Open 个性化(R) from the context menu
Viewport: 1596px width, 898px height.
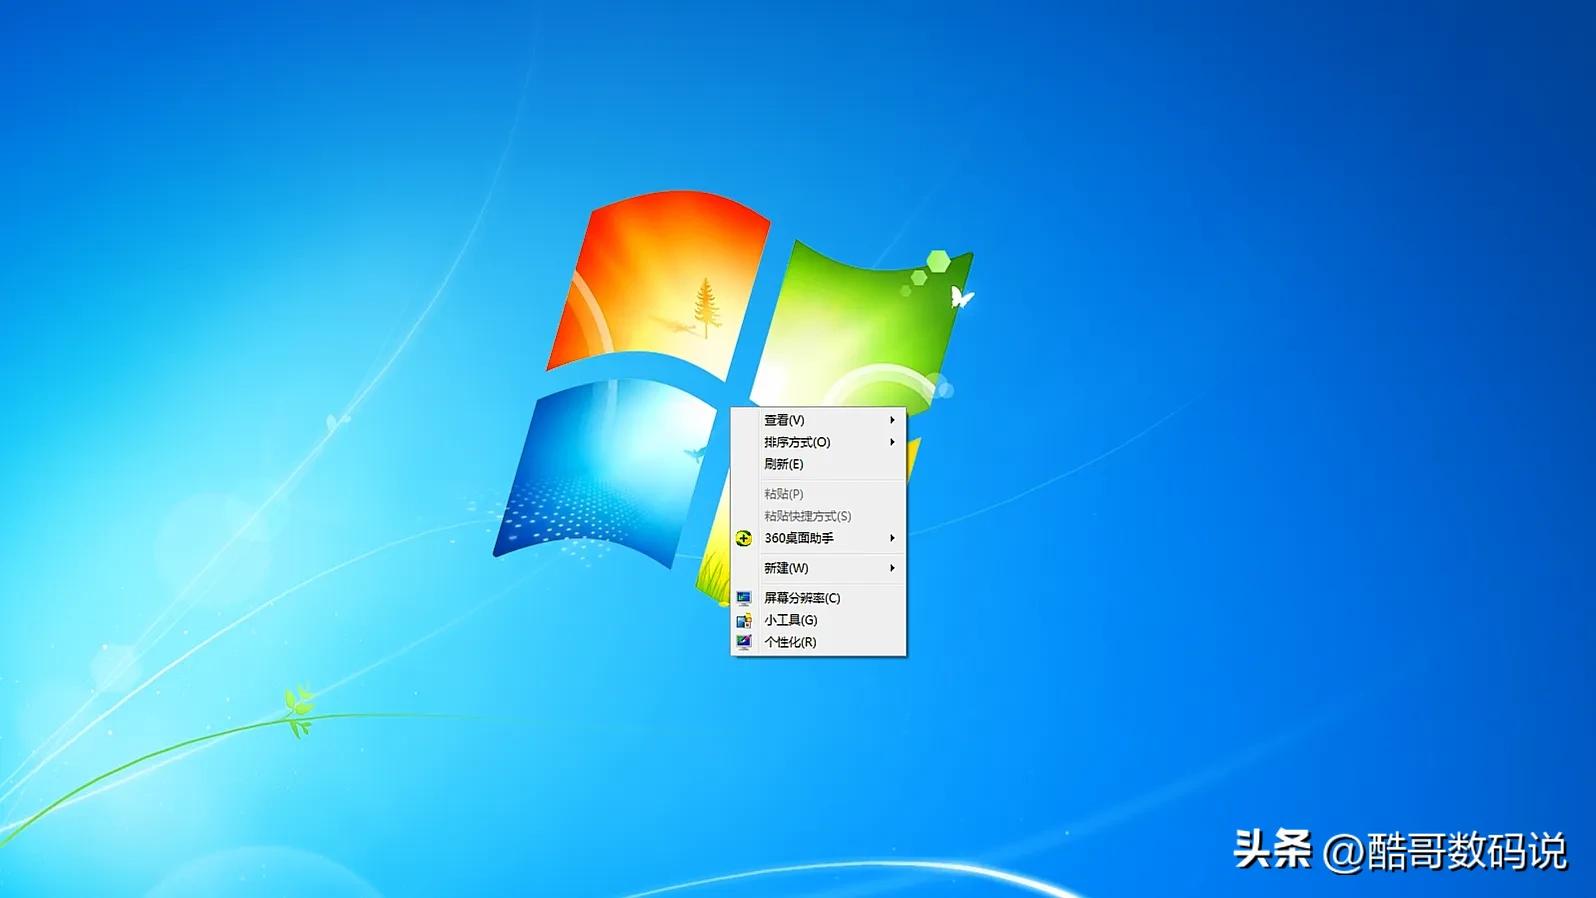pyautogui.click(x=818, y=642)
